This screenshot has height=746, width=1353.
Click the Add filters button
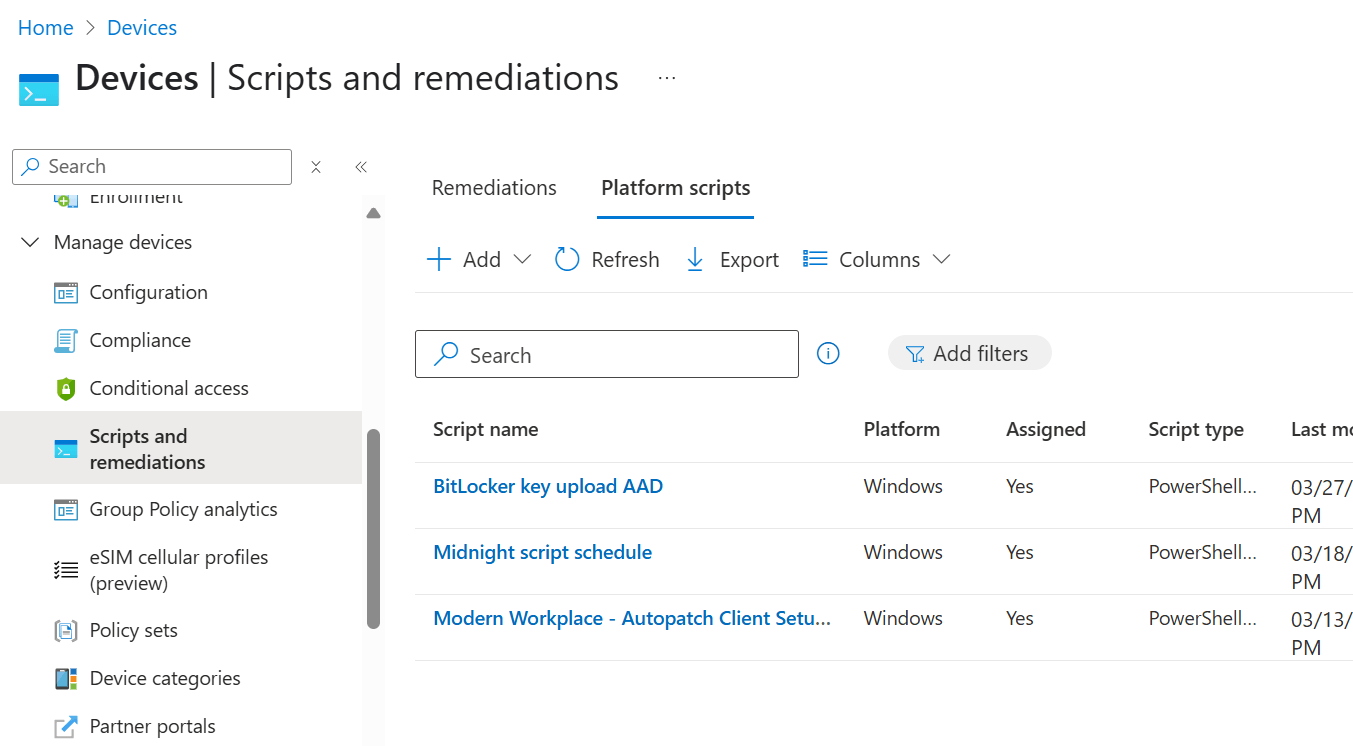969,353
